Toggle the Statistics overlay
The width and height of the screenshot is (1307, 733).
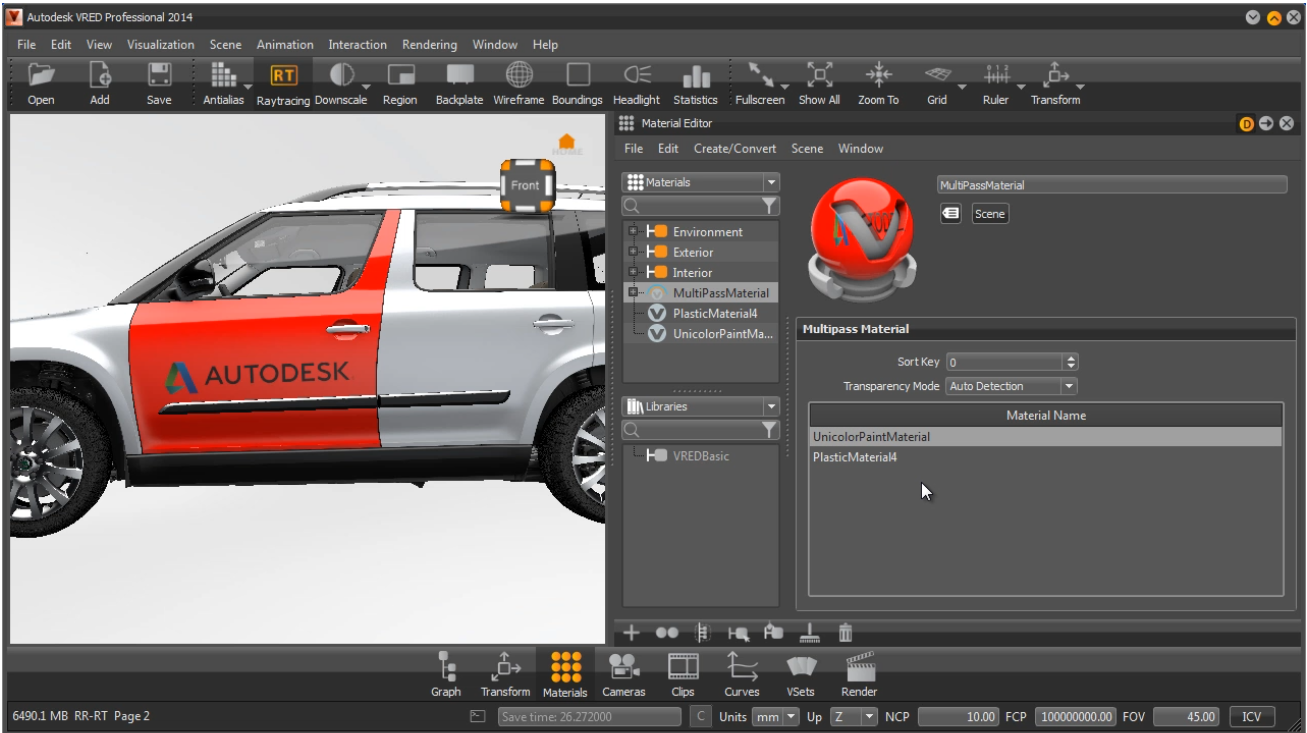tap(696, 75)
